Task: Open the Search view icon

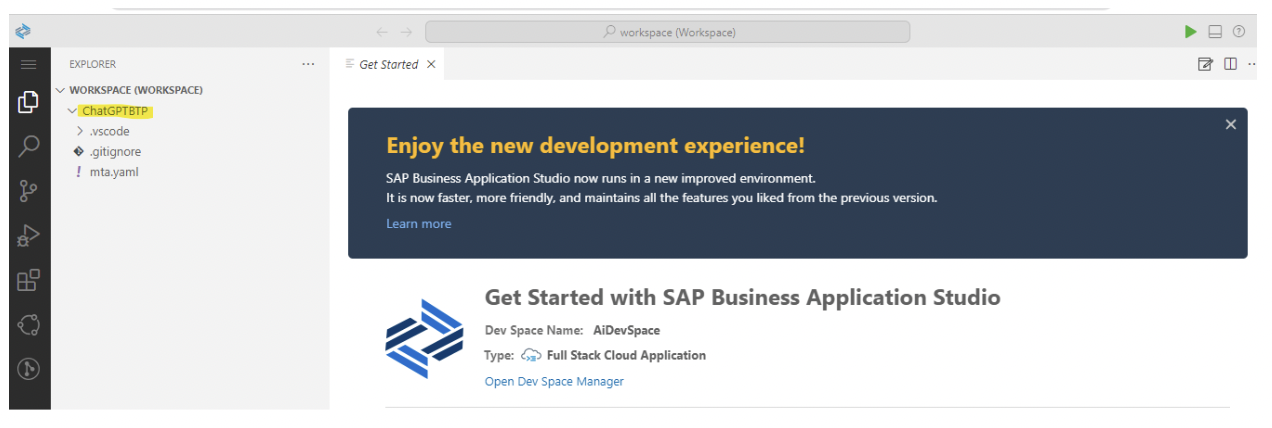Action: (29, 146)
